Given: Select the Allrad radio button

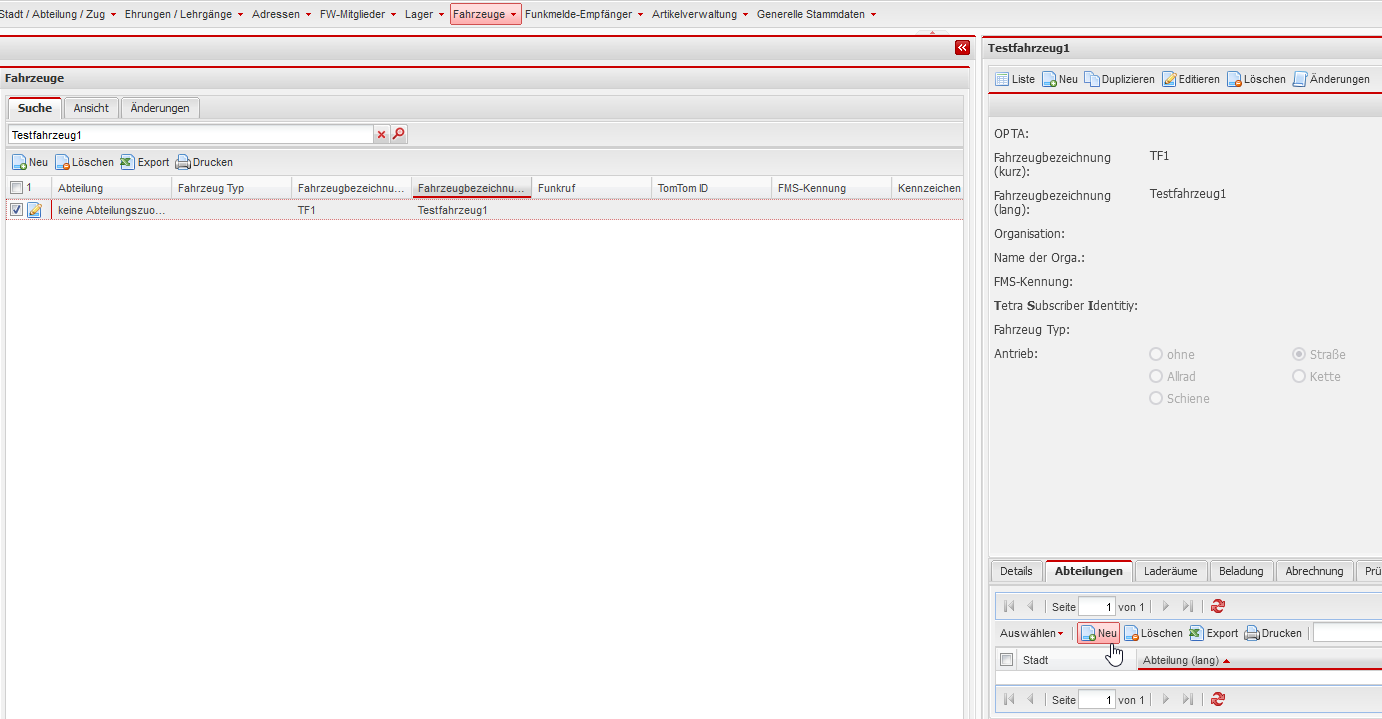Looking at the screenshot, I should click(x=1156, y=376).
